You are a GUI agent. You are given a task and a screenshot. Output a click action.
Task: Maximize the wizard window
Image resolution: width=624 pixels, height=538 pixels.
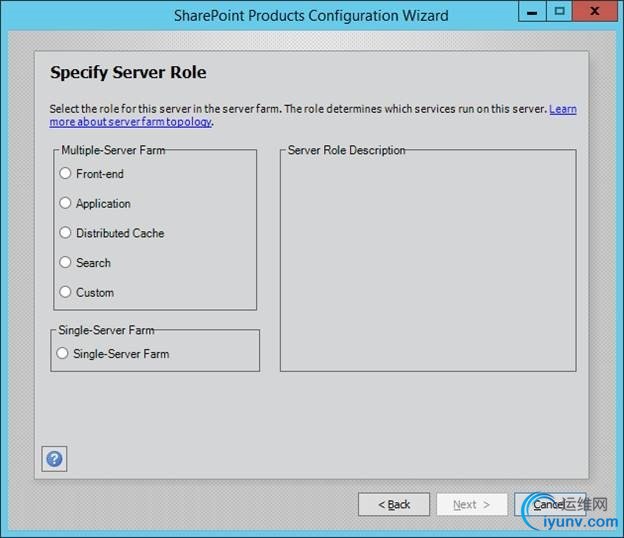(559, 12)
